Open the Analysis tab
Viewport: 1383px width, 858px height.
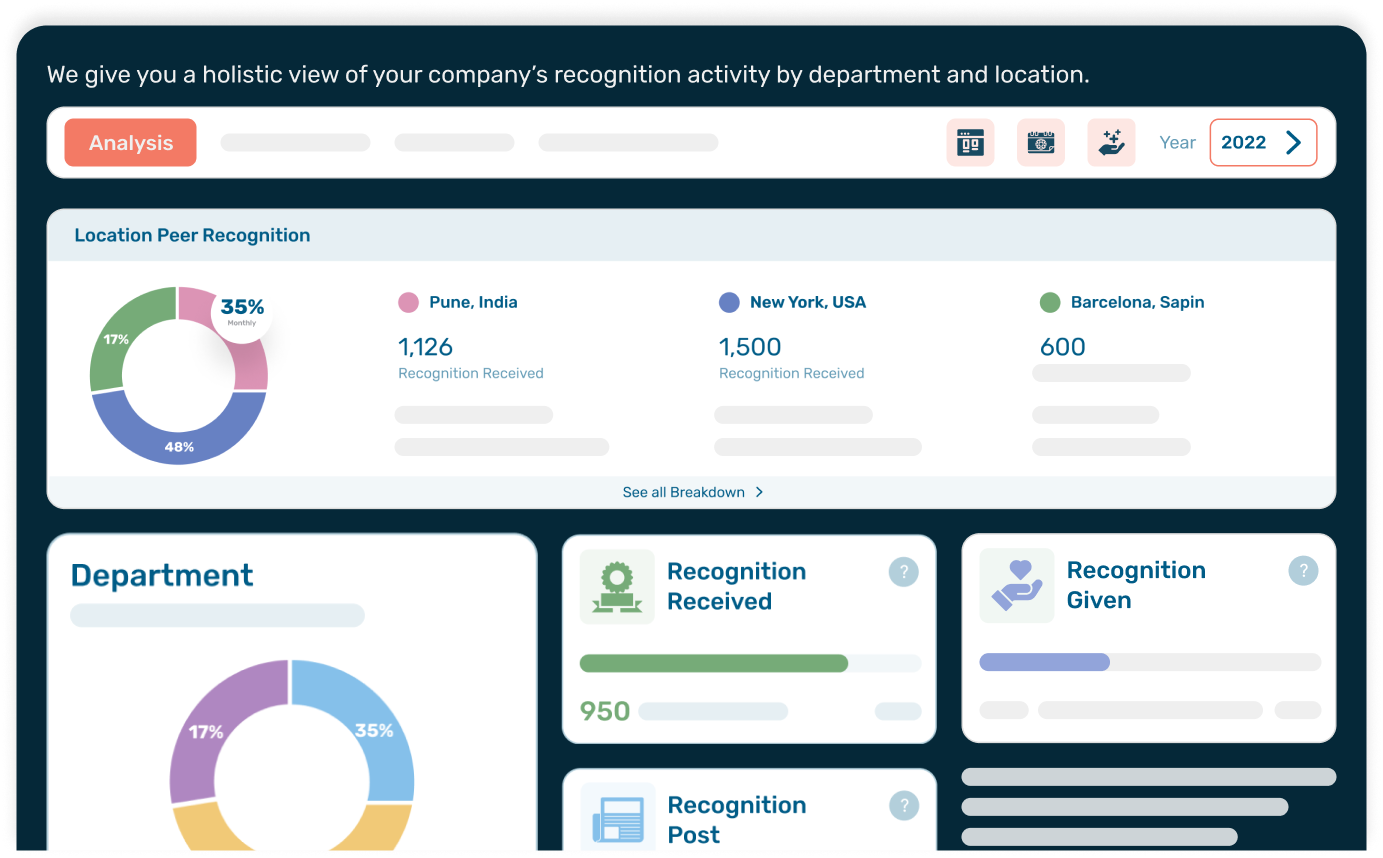pyautogui.click(x=130, y=143)
